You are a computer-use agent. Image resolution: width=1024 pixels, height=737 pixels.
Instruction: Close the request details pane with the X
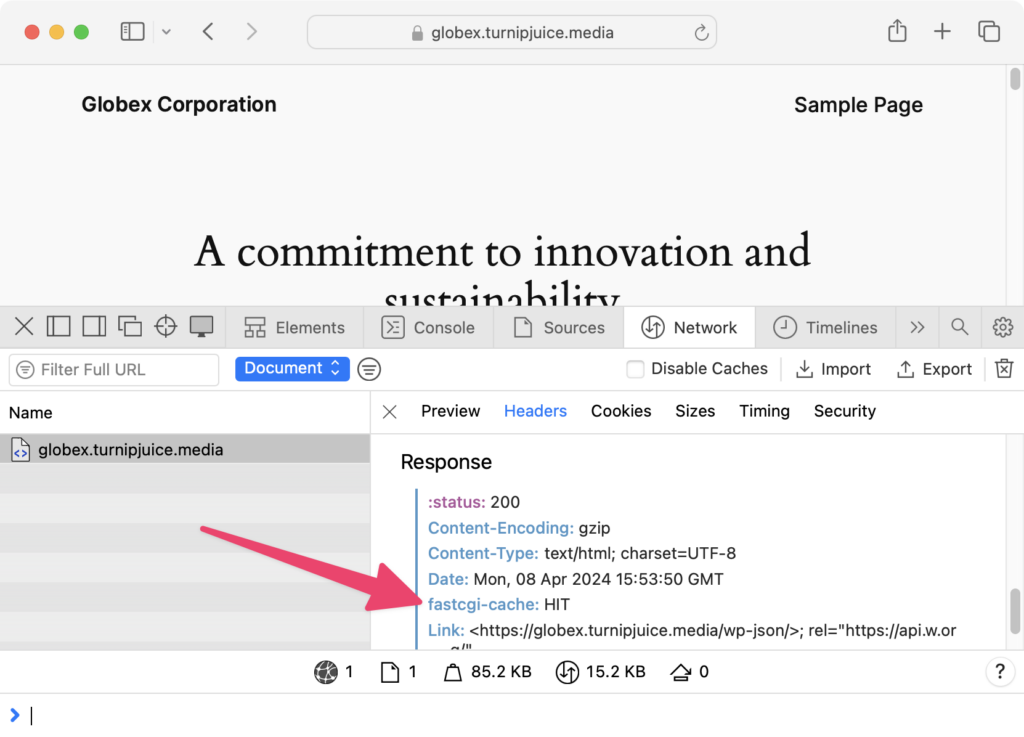(389, 411)
